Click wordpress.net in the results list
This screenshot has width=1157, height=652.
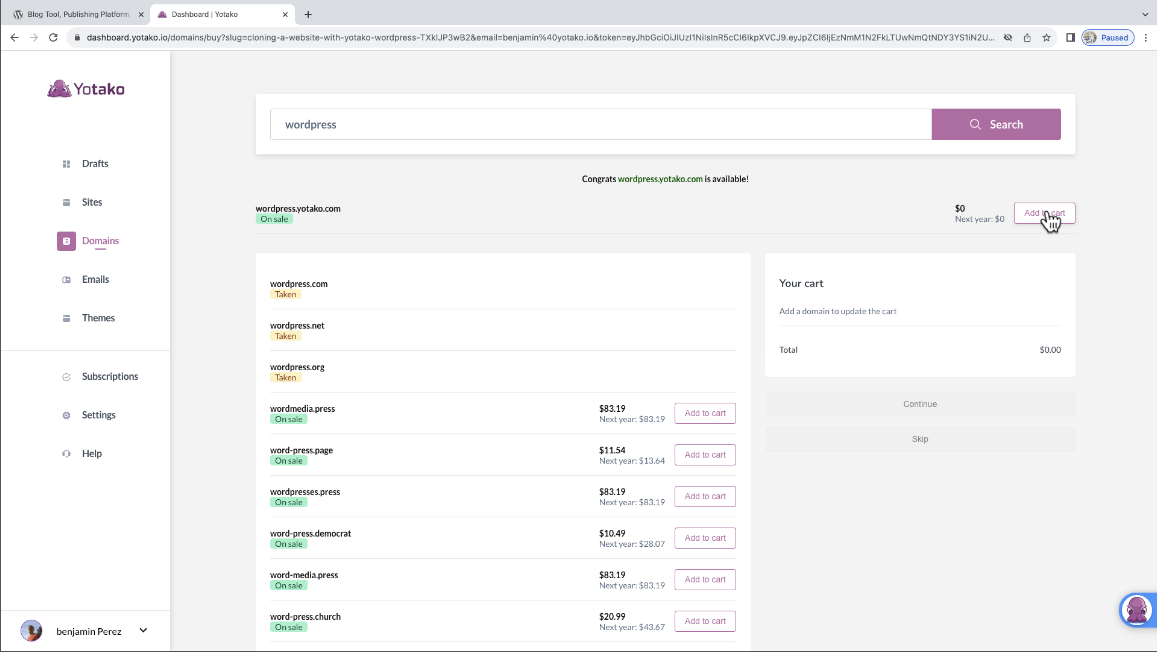tap(297, 325)
